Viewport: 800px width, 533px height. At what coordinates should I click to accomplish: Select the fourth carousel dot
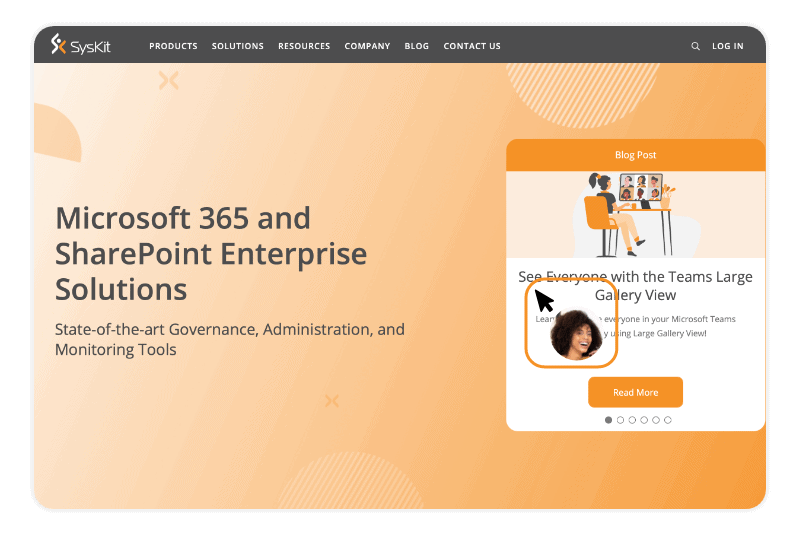point(644,420)
